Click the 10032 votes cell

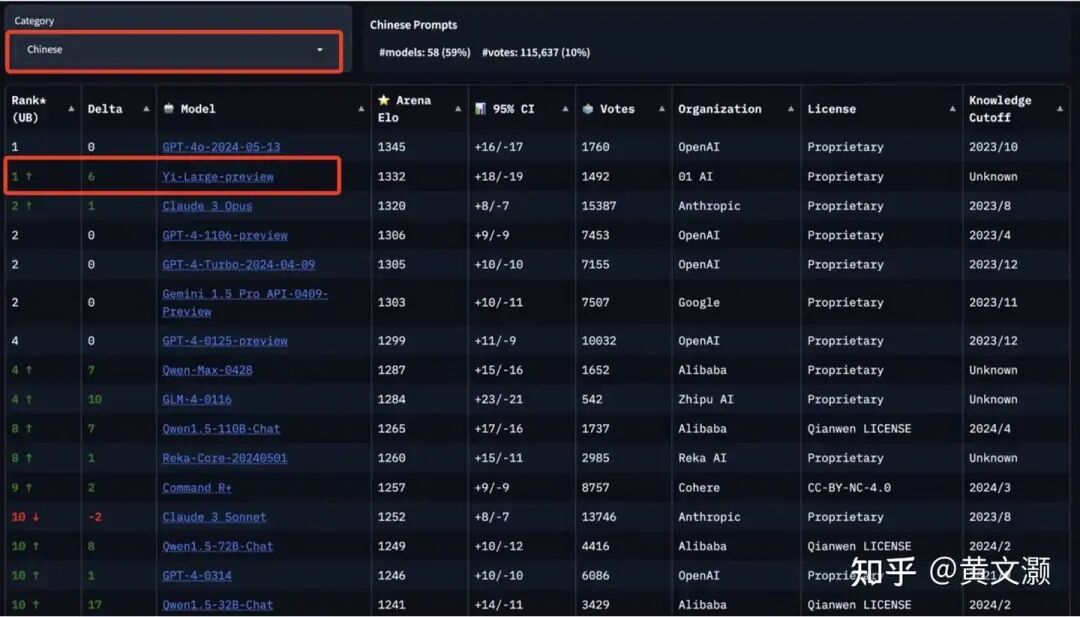pyautogui.click(x=599, y=341)
